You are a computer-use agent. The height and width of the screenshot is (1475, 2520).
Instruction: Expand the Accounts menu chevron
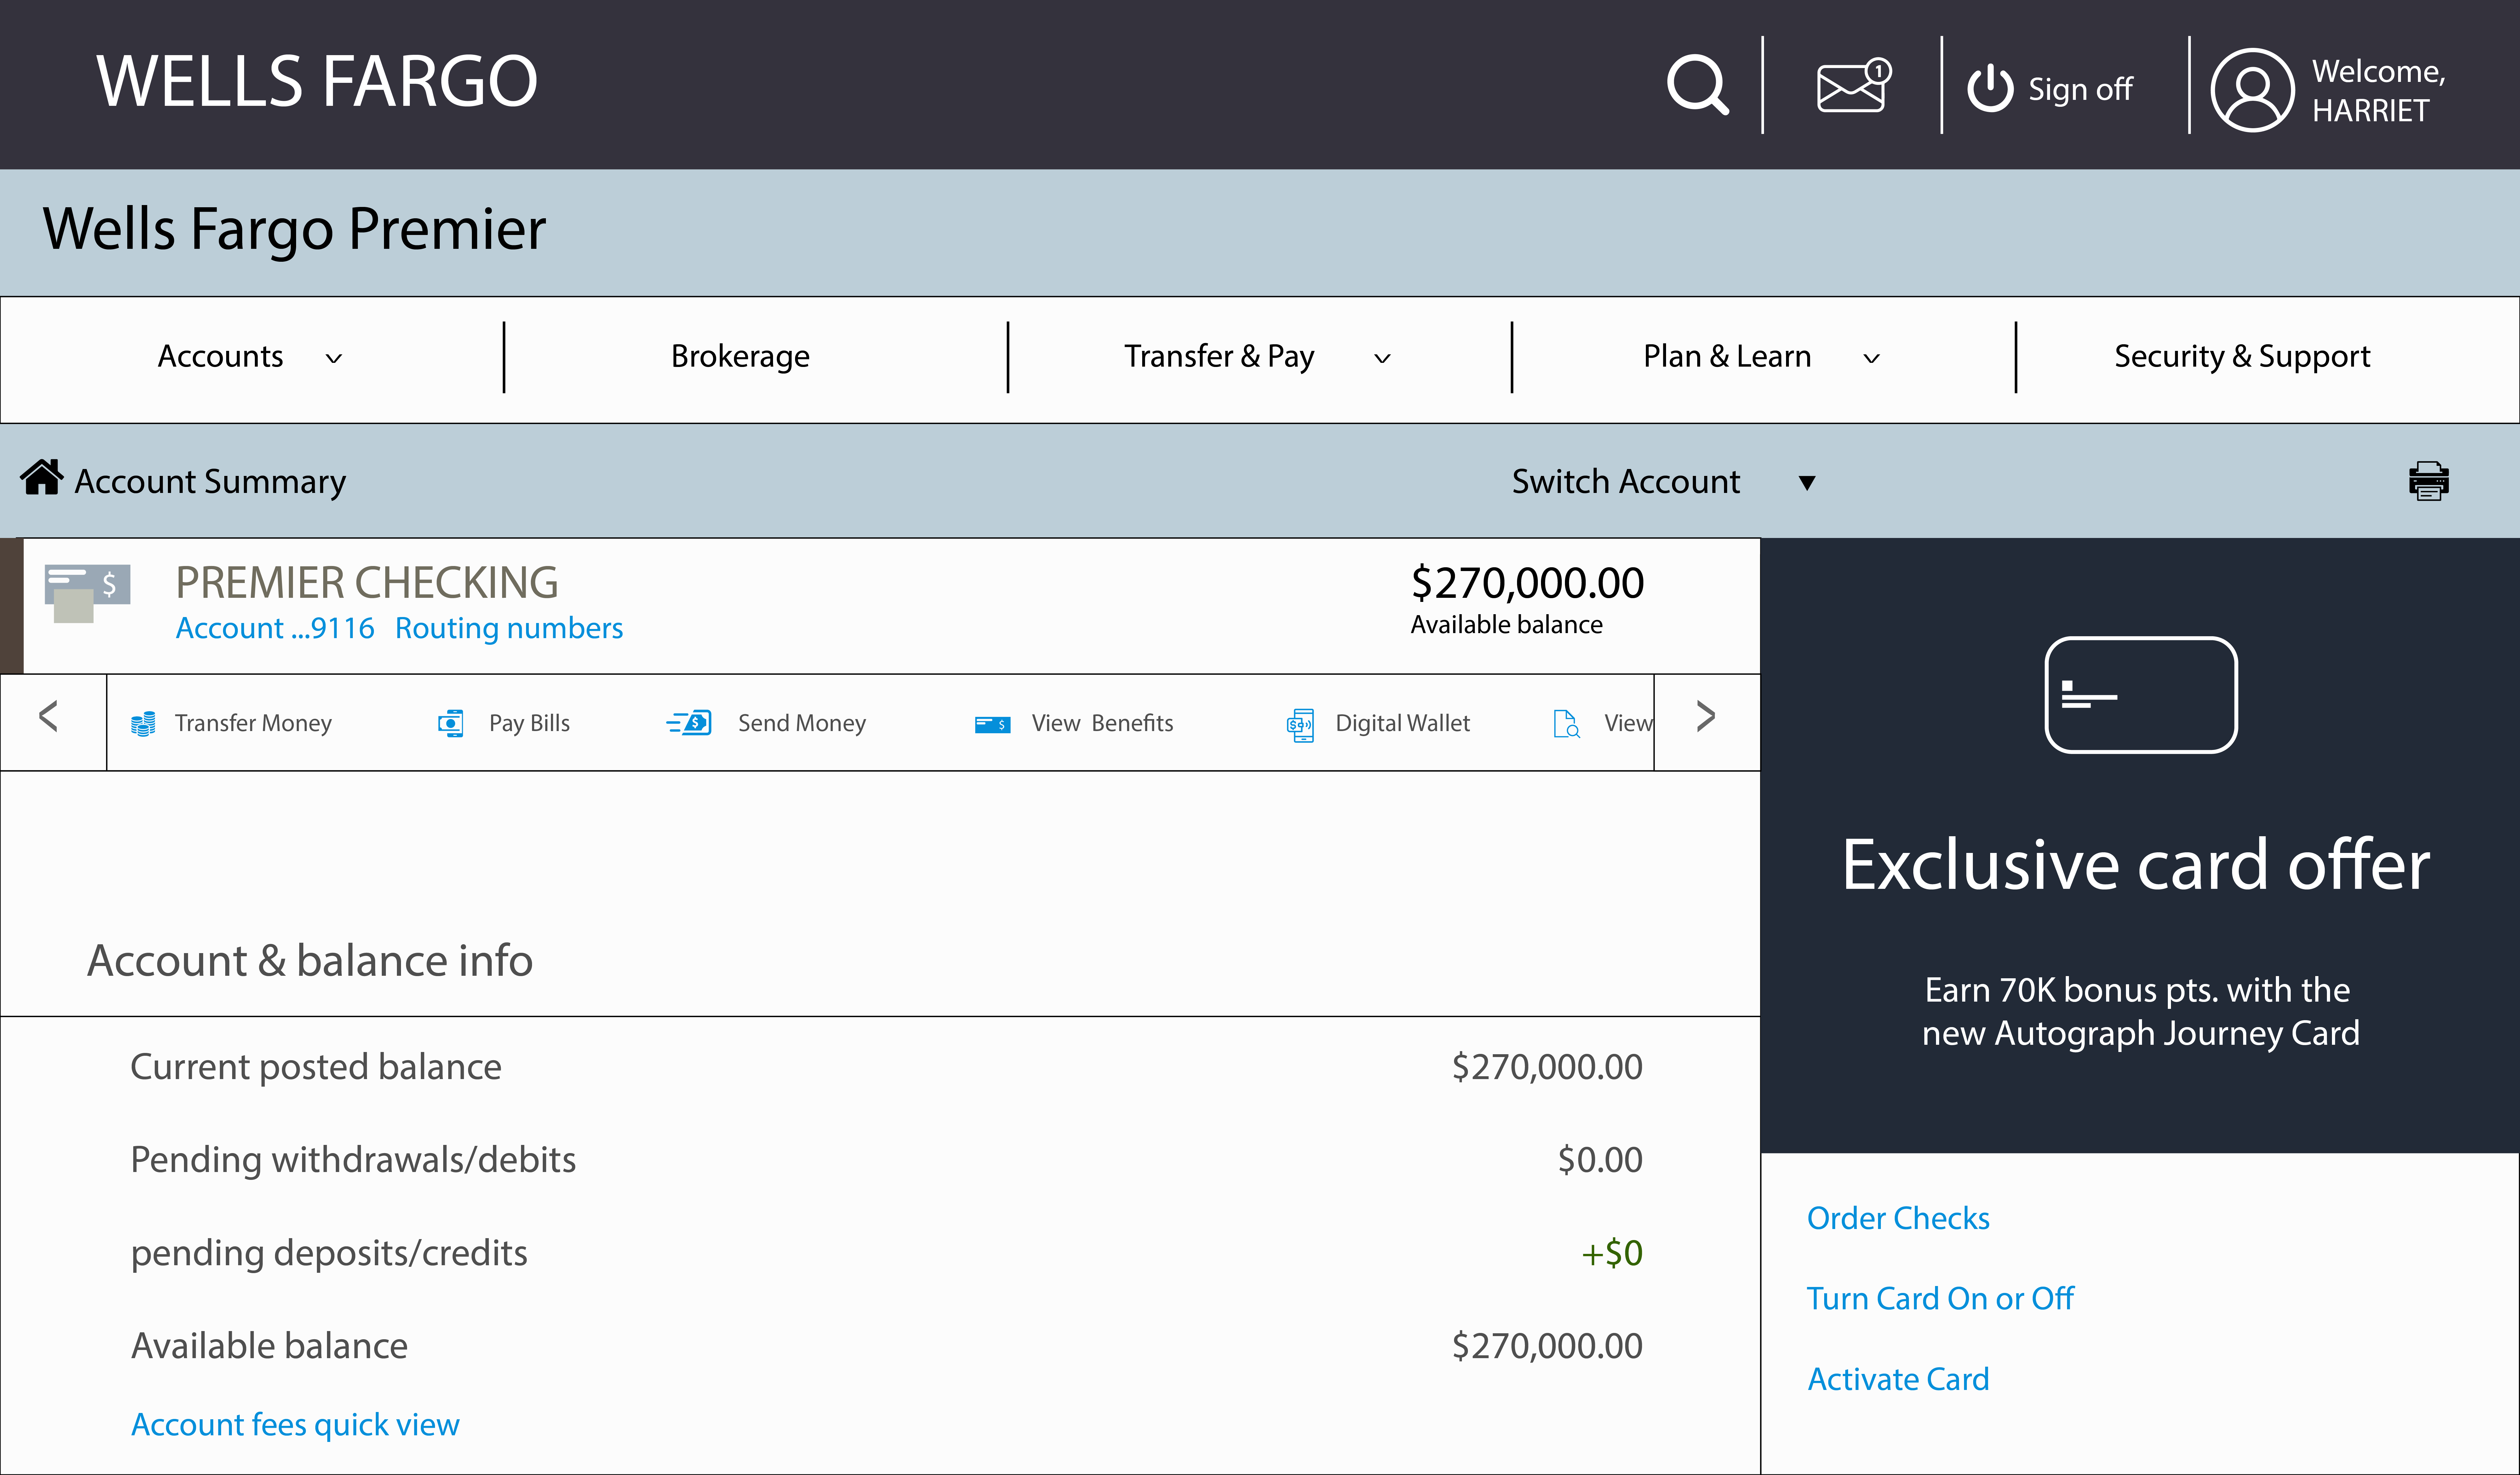pos(334,358)
